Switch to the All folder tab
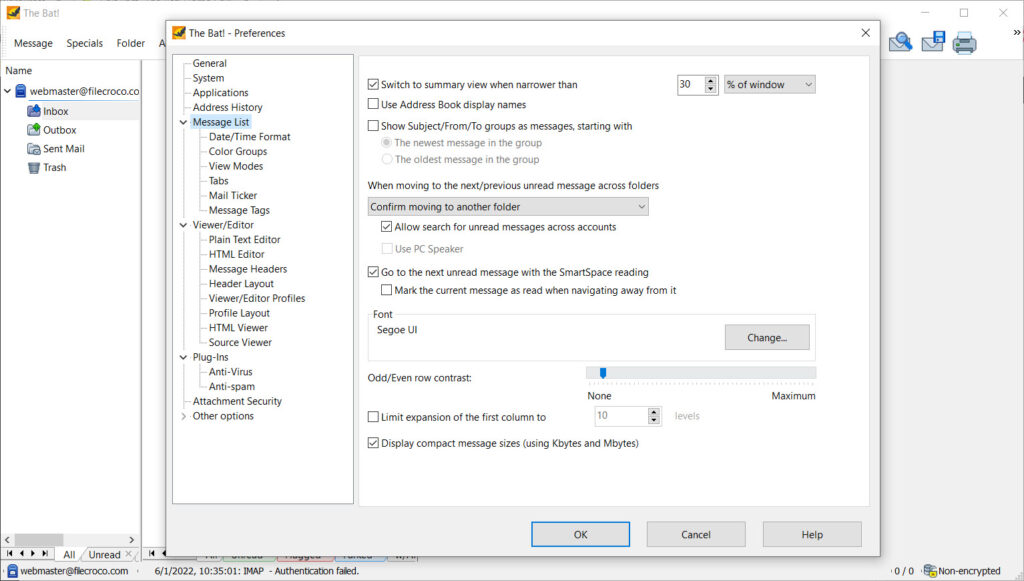 [x=69, y=554]
